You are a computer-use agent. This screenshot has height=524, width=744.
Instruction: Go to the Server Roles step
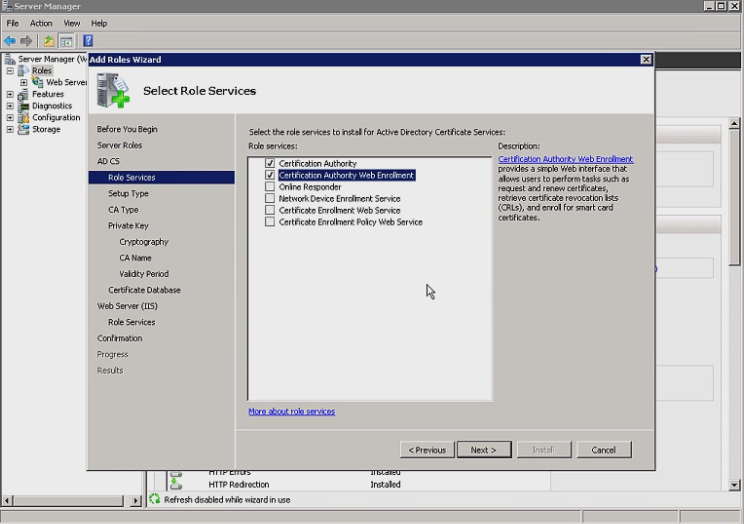[120, 145]
